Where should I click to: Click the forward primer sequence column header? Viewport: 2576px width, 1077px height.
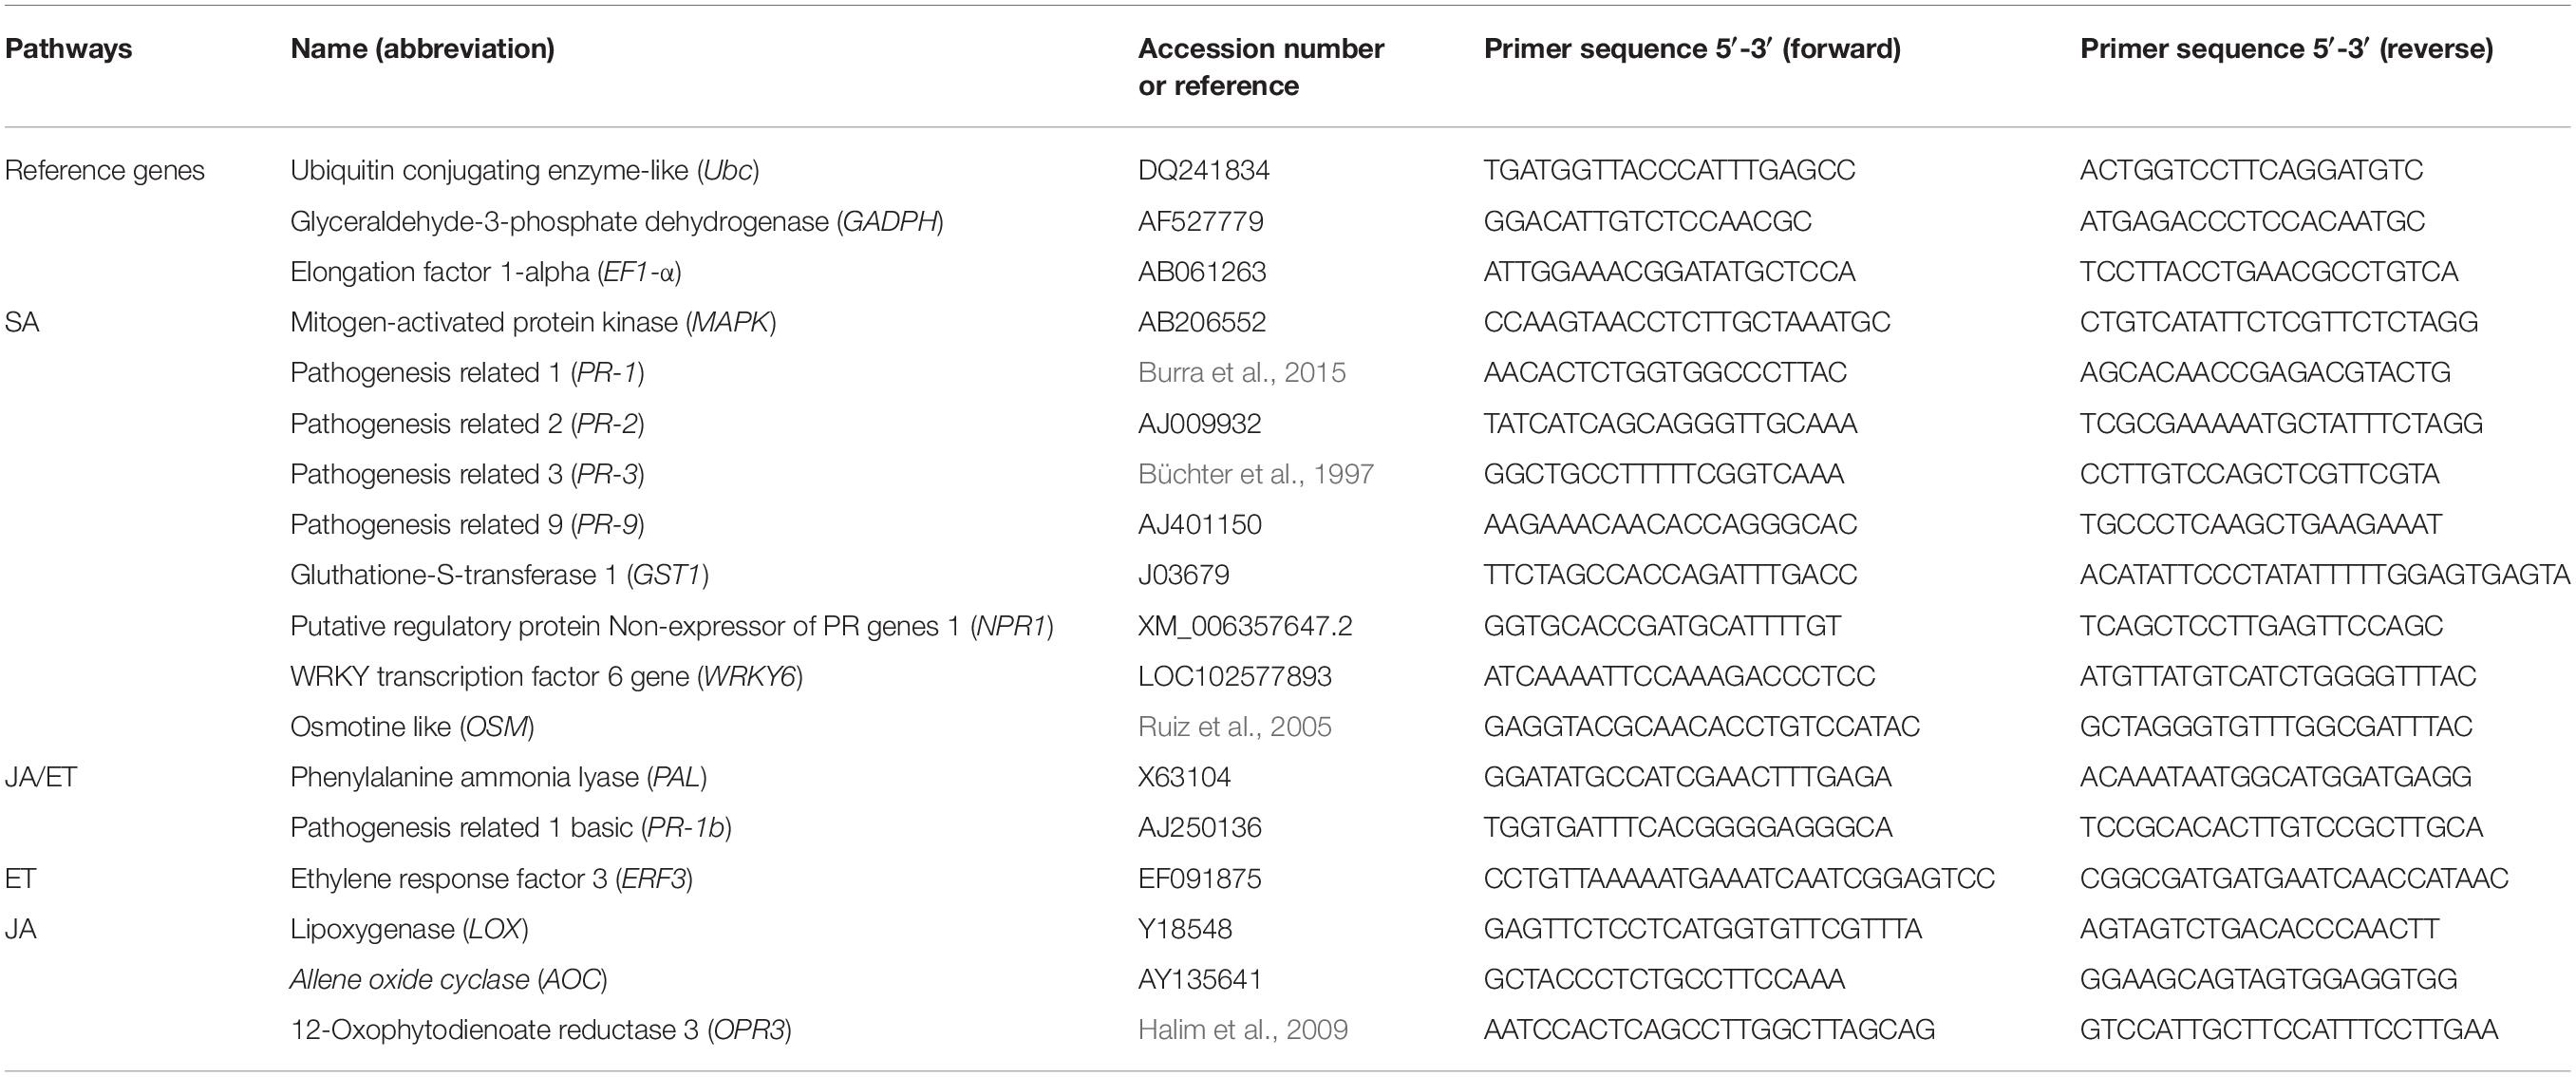(1692, 49)
